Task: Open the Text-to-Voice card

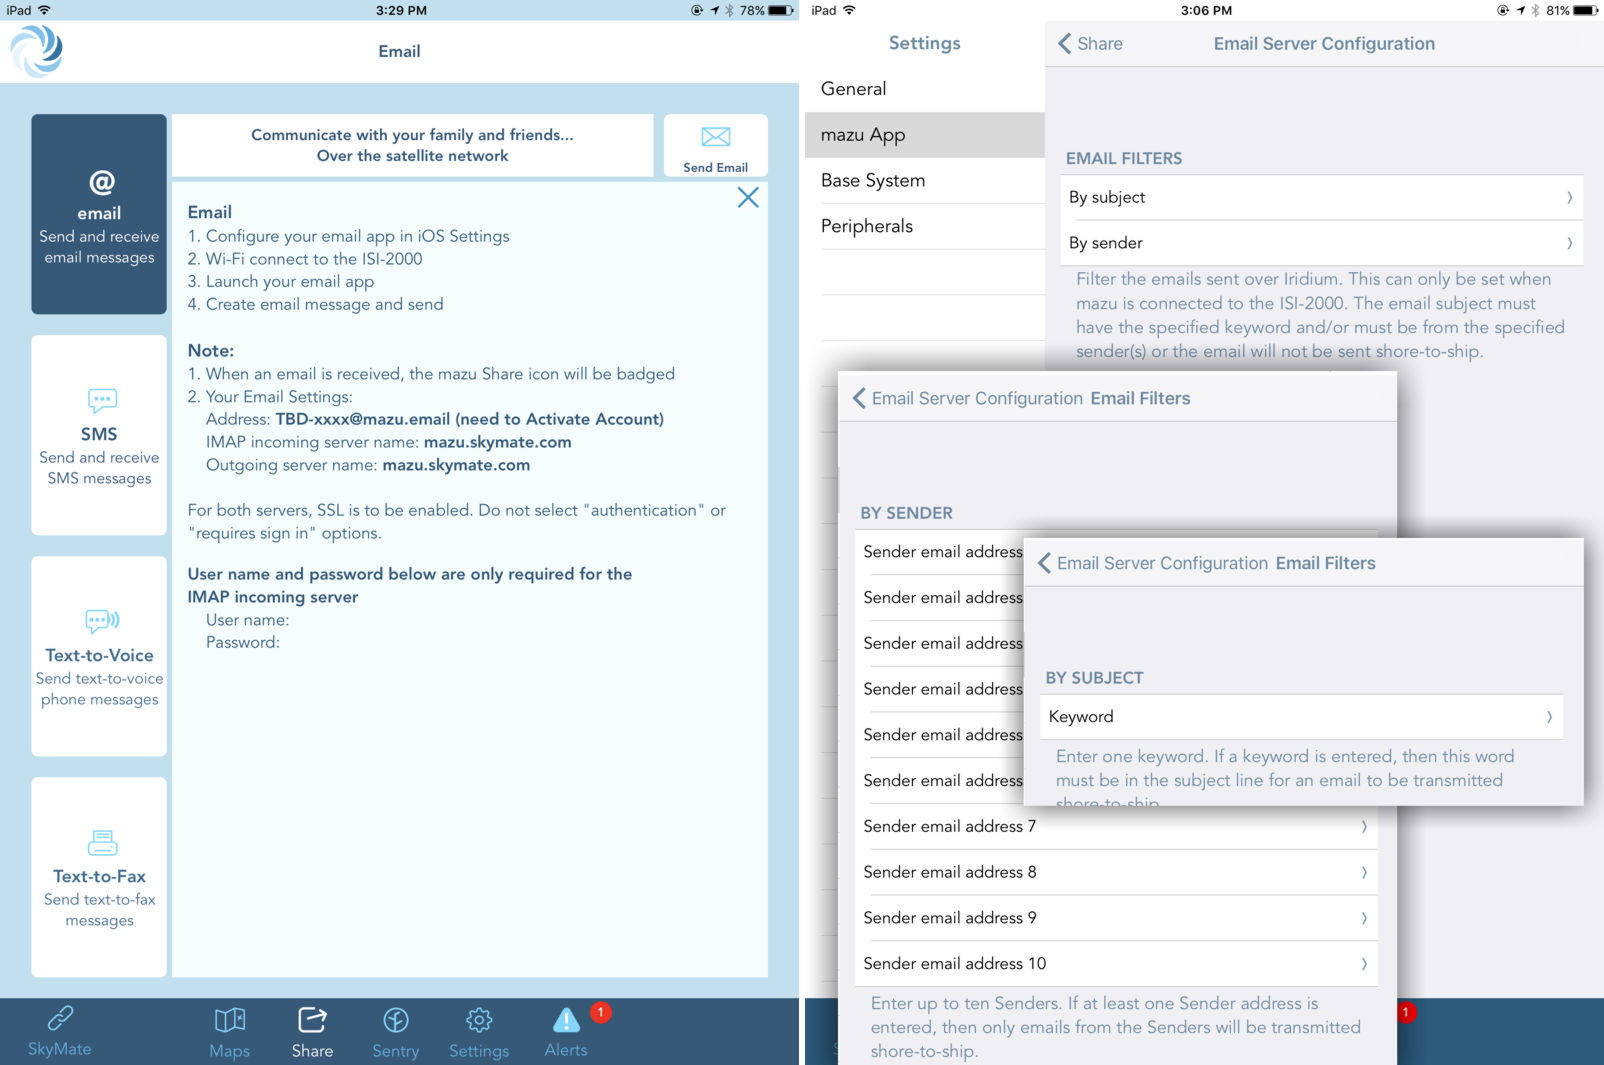Action: point(99,656)
